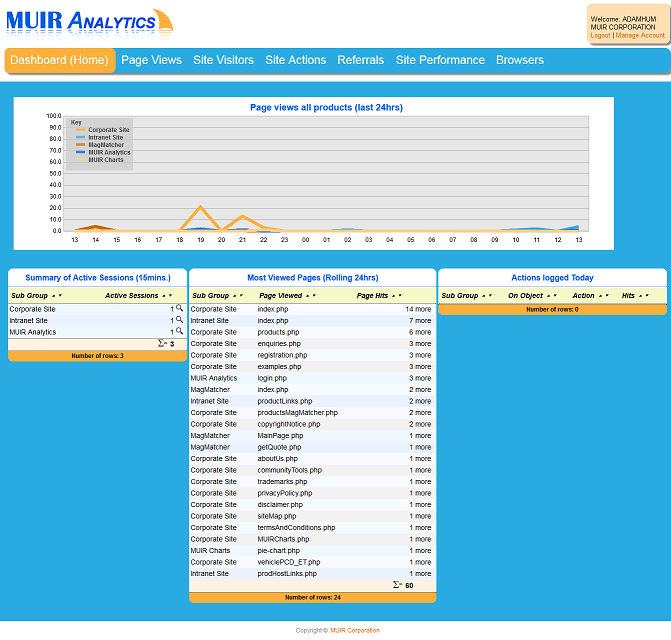Sort Active Sessions column ascending arrow

(x=163, y=296)
